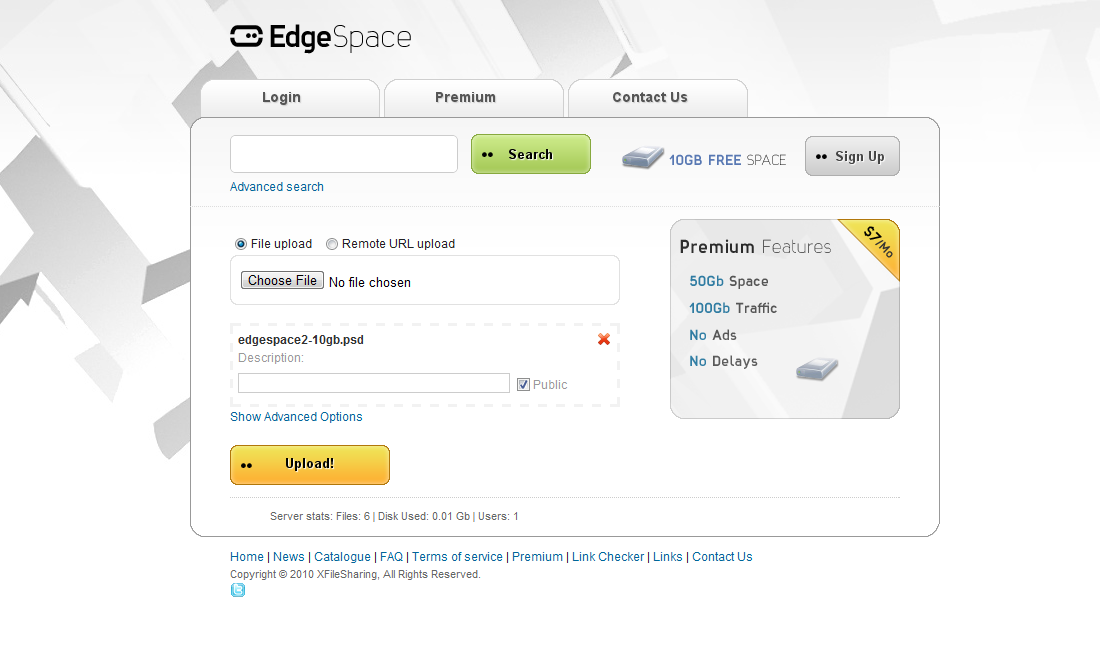The height and width of the screenshot is (655, 1100).
Task: Expand Show Advanced Options
Action: [296, 417]
